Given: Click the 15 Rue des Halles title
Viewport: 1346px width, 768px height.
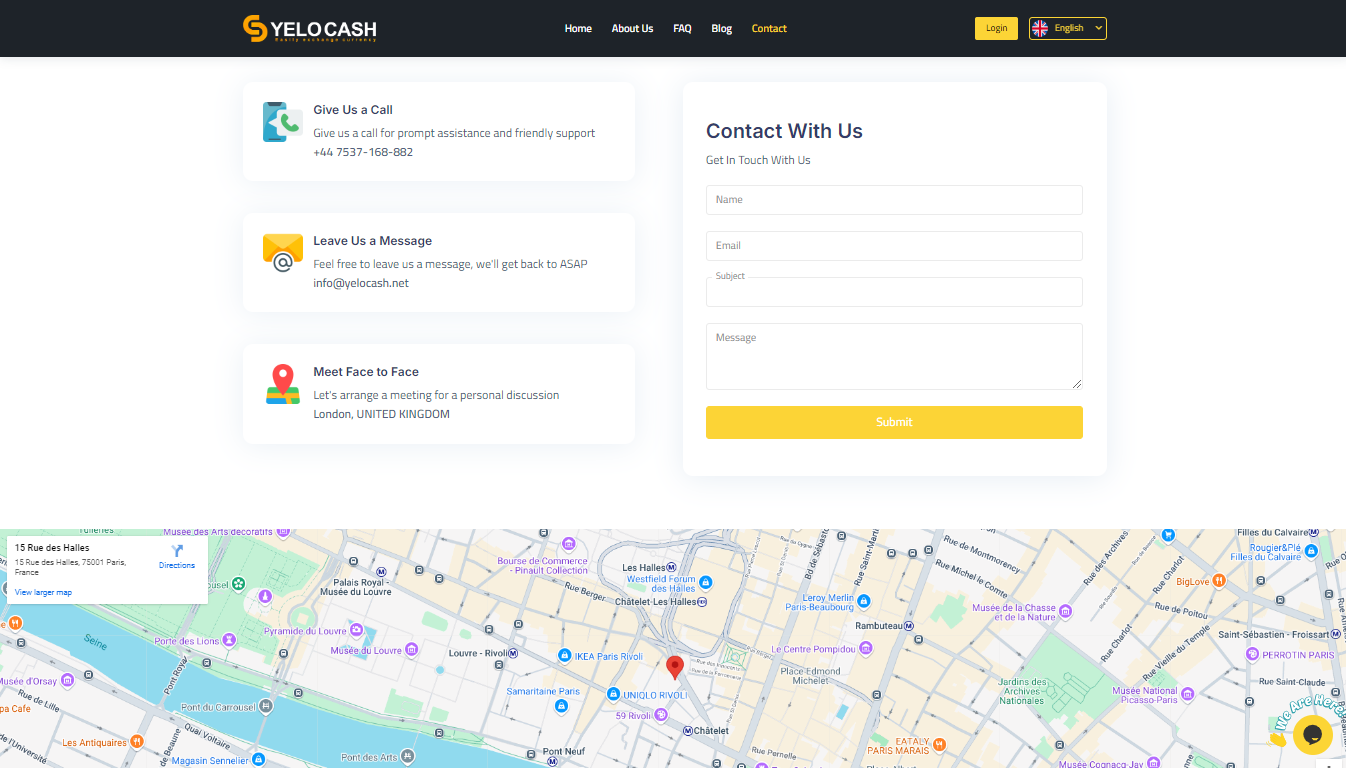Looking at the screenshot, I should coord(52,548).
